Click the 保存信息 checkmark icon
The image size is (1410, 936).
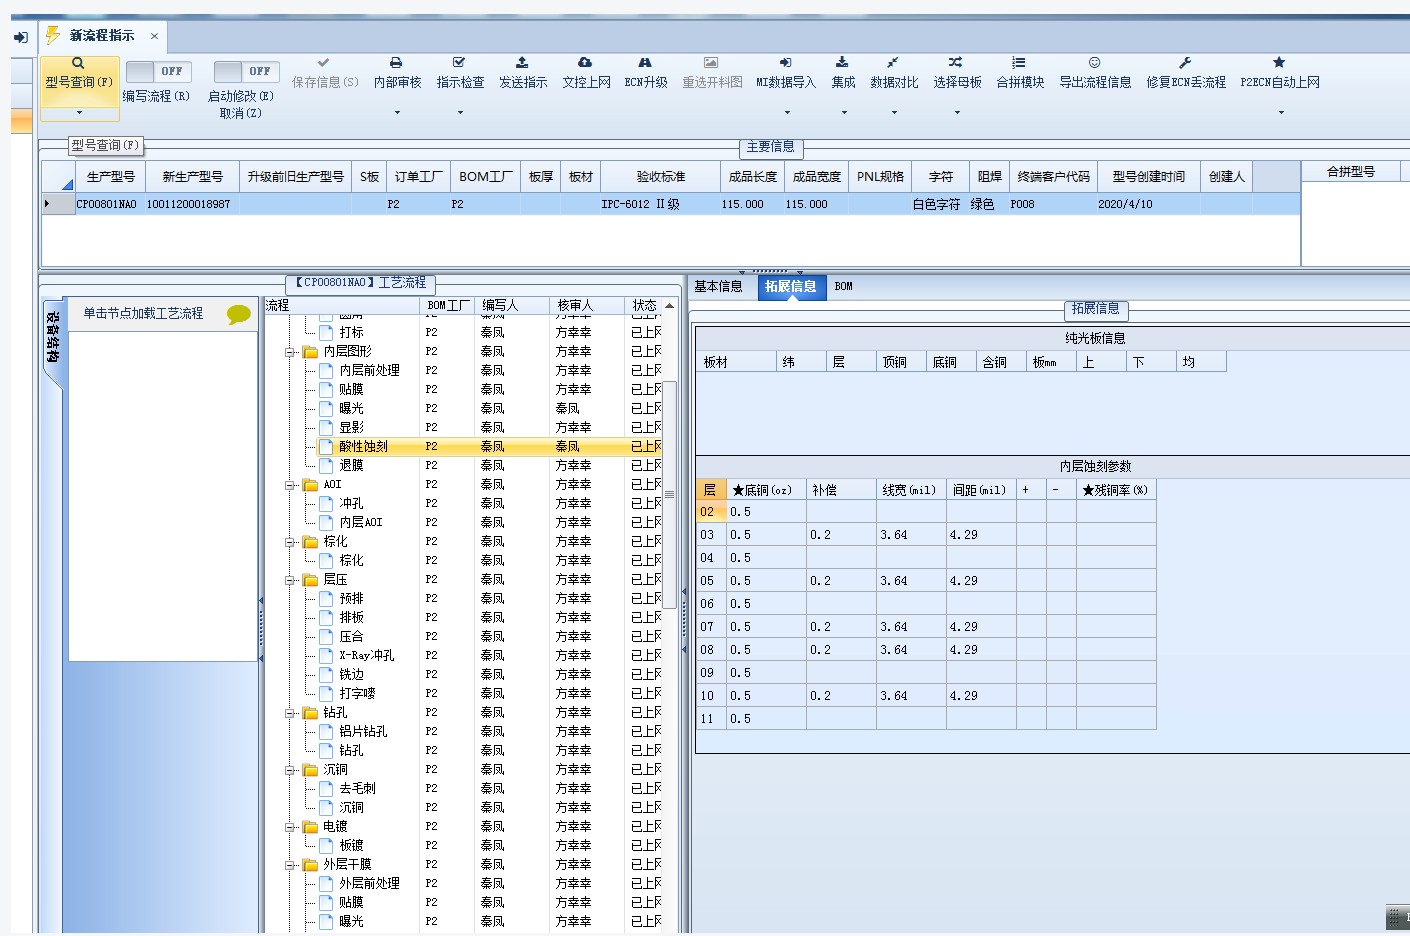[x=323, y=62]
